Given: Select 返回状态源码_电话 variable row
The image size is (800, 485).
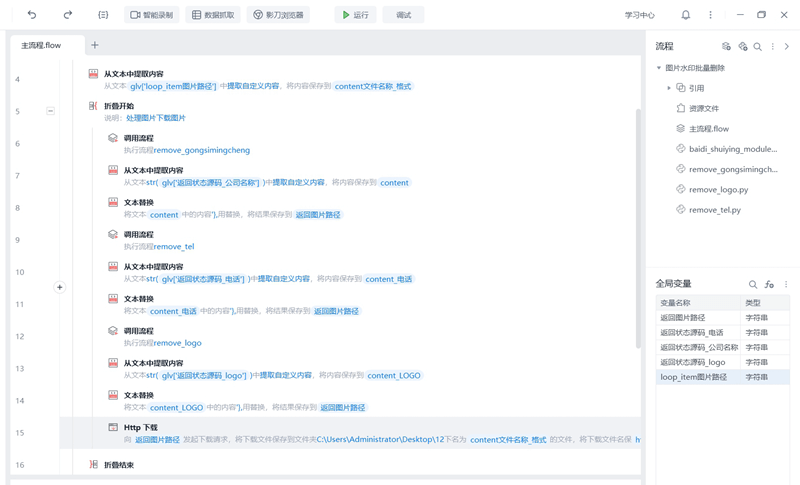Looking at the screenshot, I should coord(722,333).
